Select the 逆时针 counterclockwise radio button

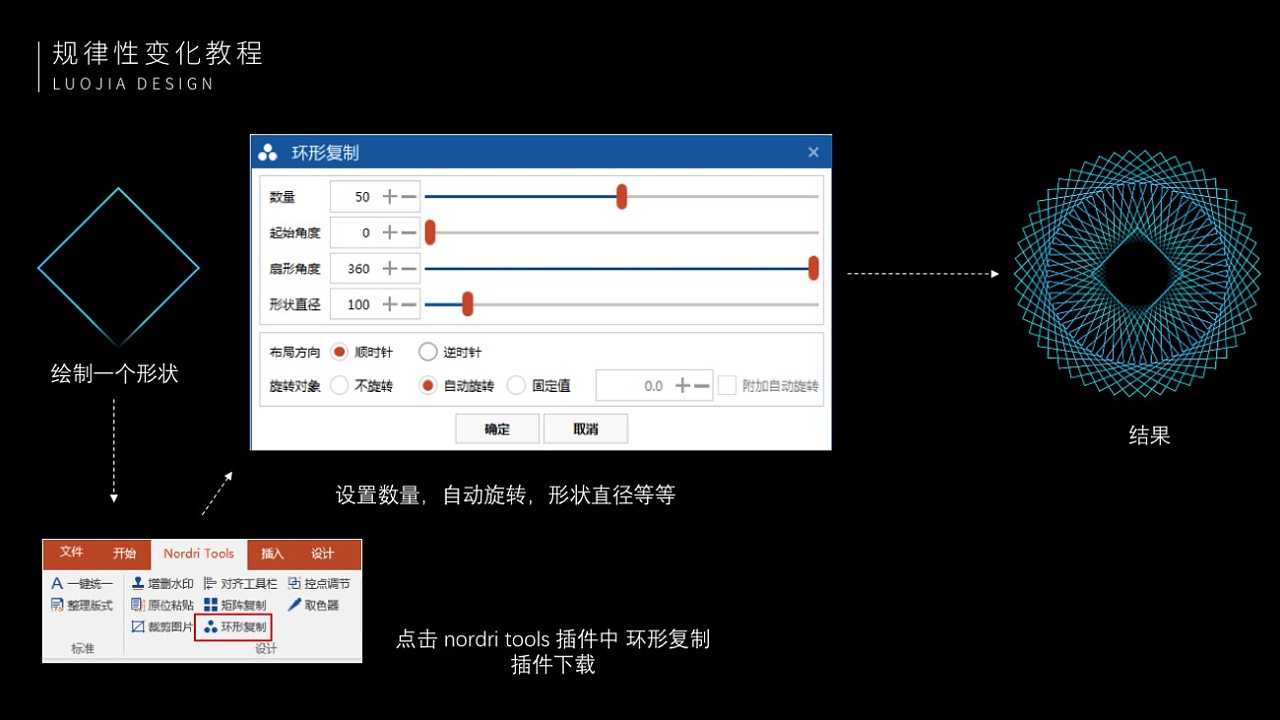pyautogui.click(x=428, y=352)
